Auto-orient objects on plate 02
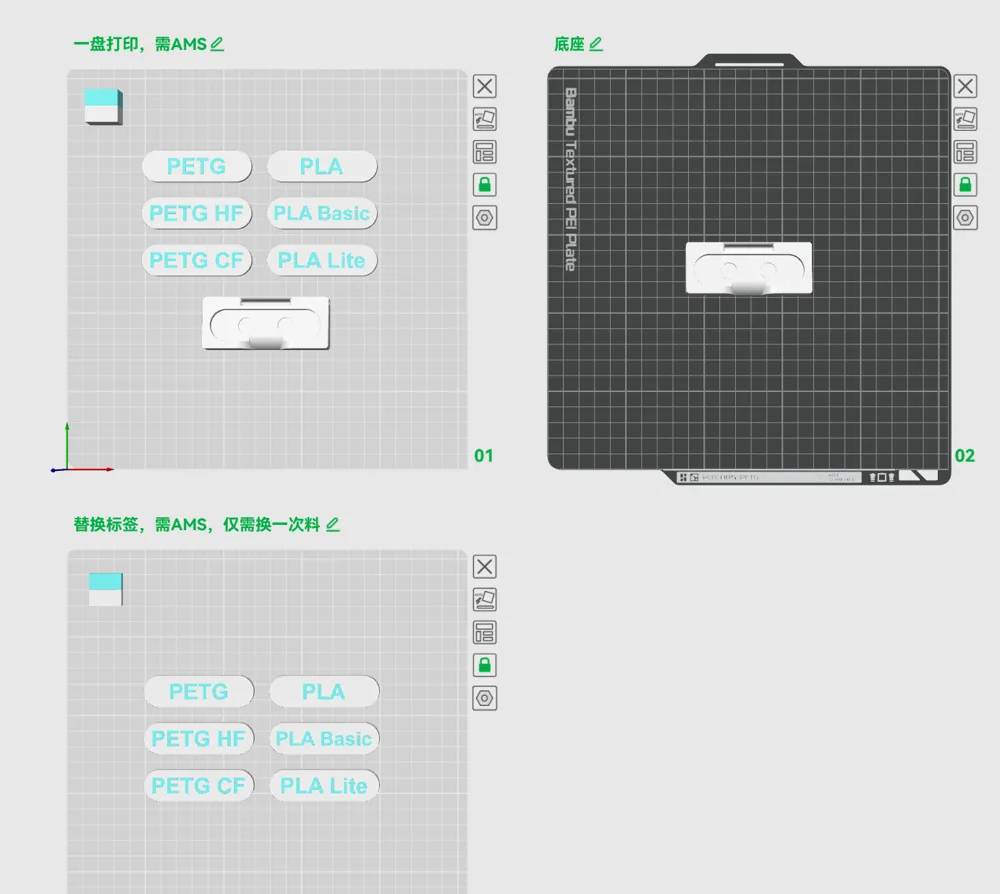The height and width of the screenshot is (894, 1000). point(965,119)
